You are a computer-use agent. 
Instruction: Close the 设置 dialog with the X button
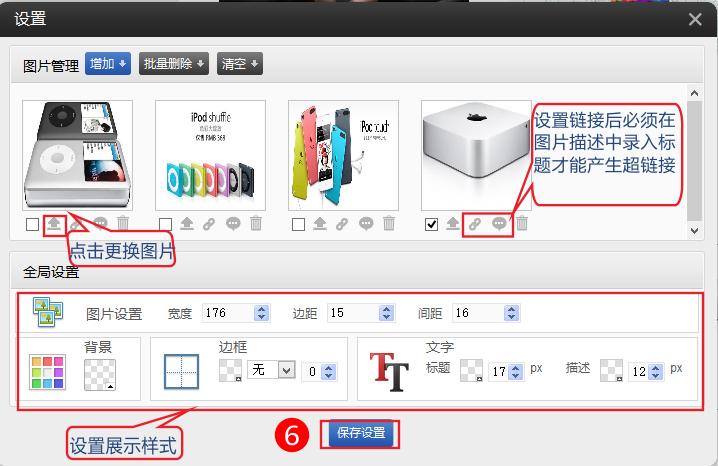[695, 18]
